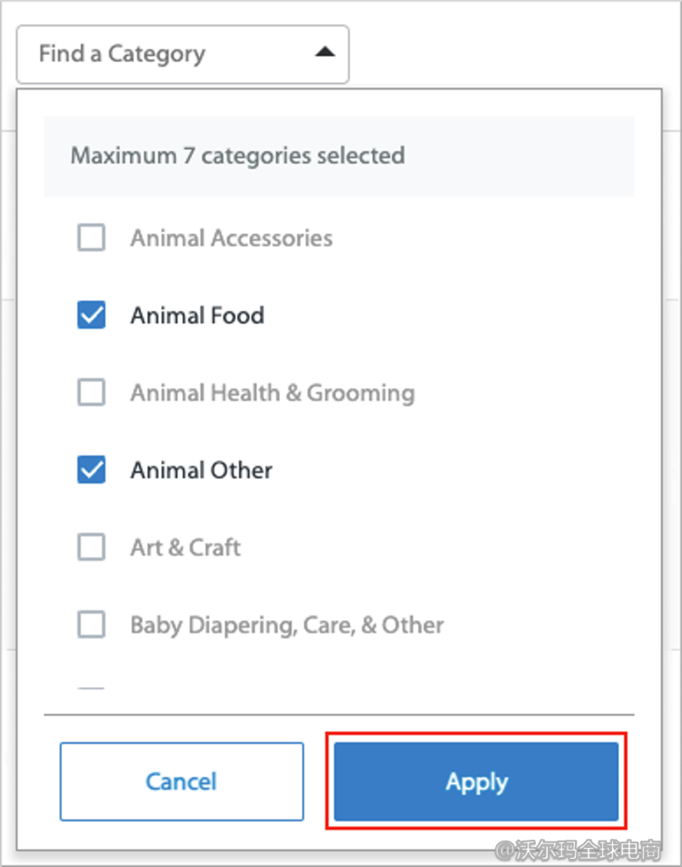Select the Baby Diapering, Care, & Other label
The width and height of the screenshot is (682, 867).
coord(287,625)
